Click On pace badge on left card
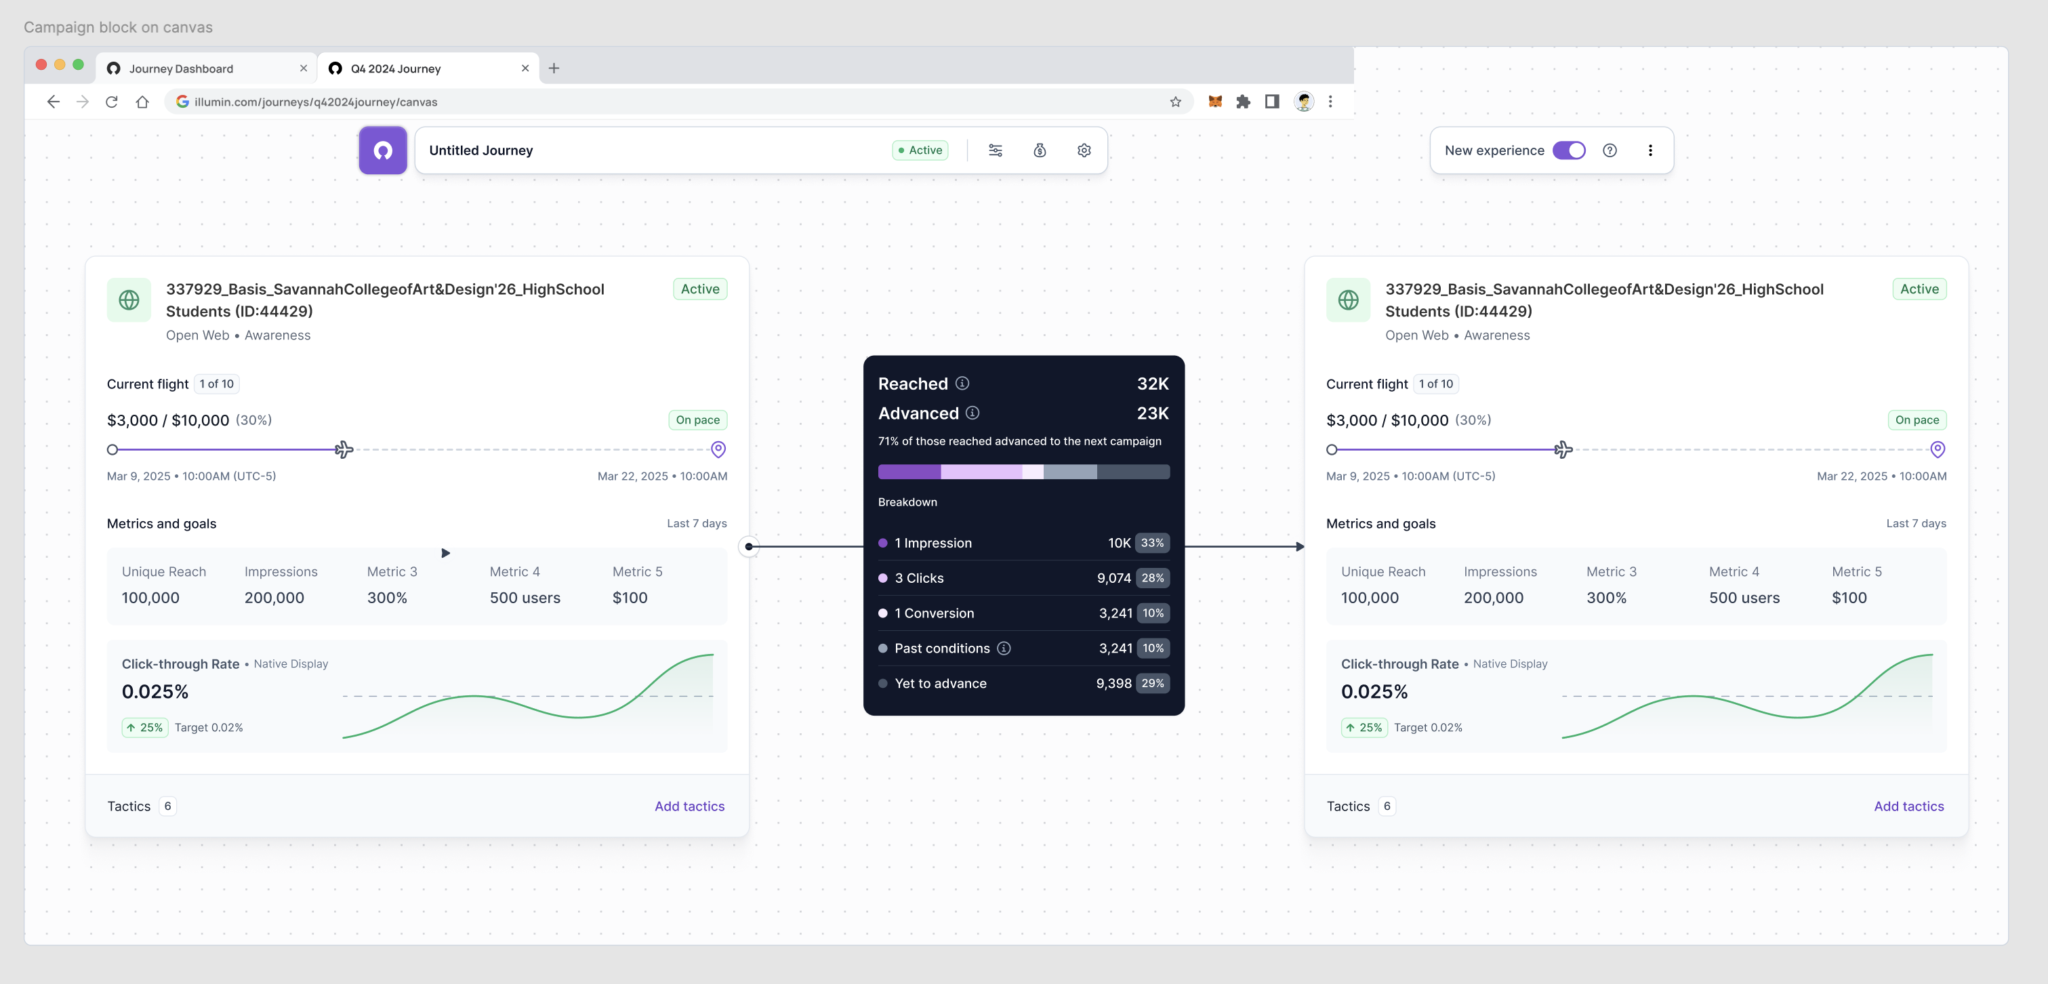The height and width of the screenshot is (984, 2048). coord(697,420)
